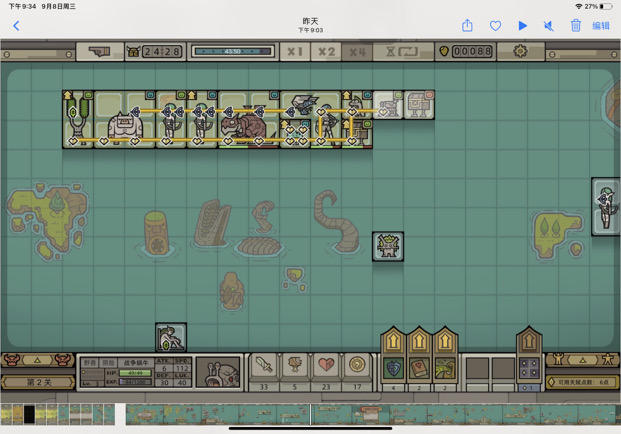The width and height of the screenshot is (621, 434).
Task: Expand the blue shield card upgrade arrow
Action: 393,341
